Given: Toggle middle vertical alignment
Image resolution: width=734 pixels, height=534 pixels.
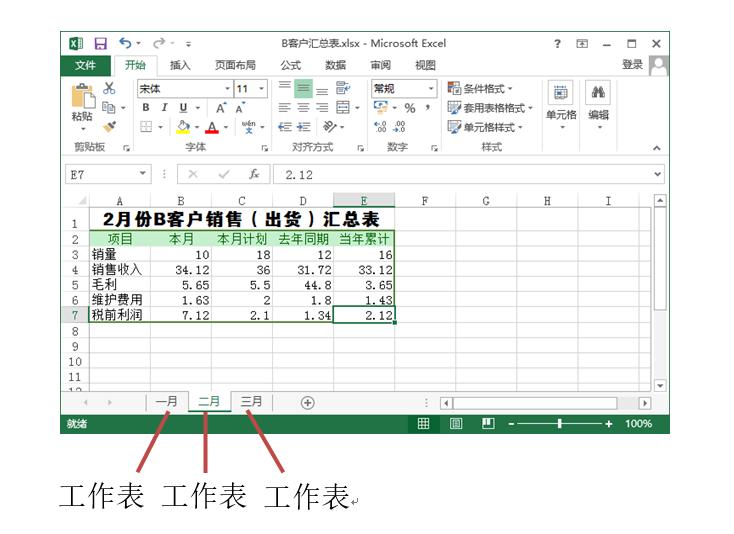Looking at the screenshot, I should point(303,88).
